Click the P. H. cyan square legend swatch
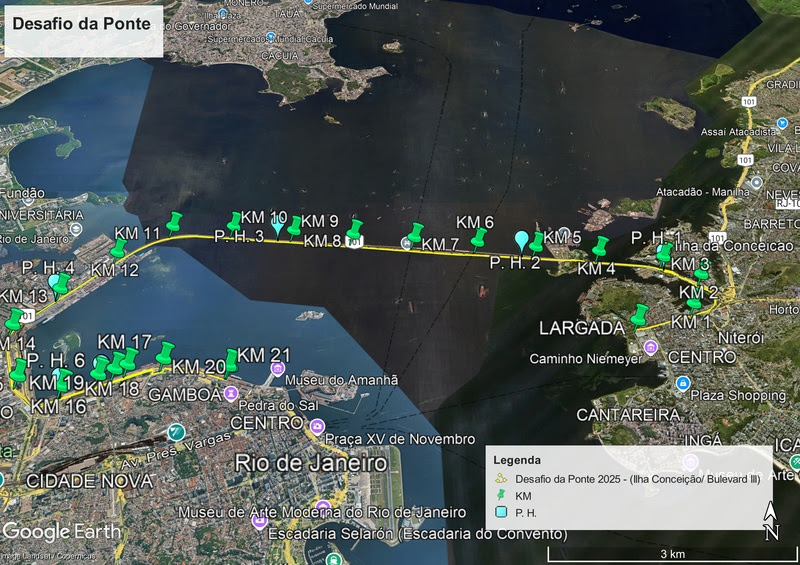The height and width of the screenshot is (565, 800). point(501,512)
